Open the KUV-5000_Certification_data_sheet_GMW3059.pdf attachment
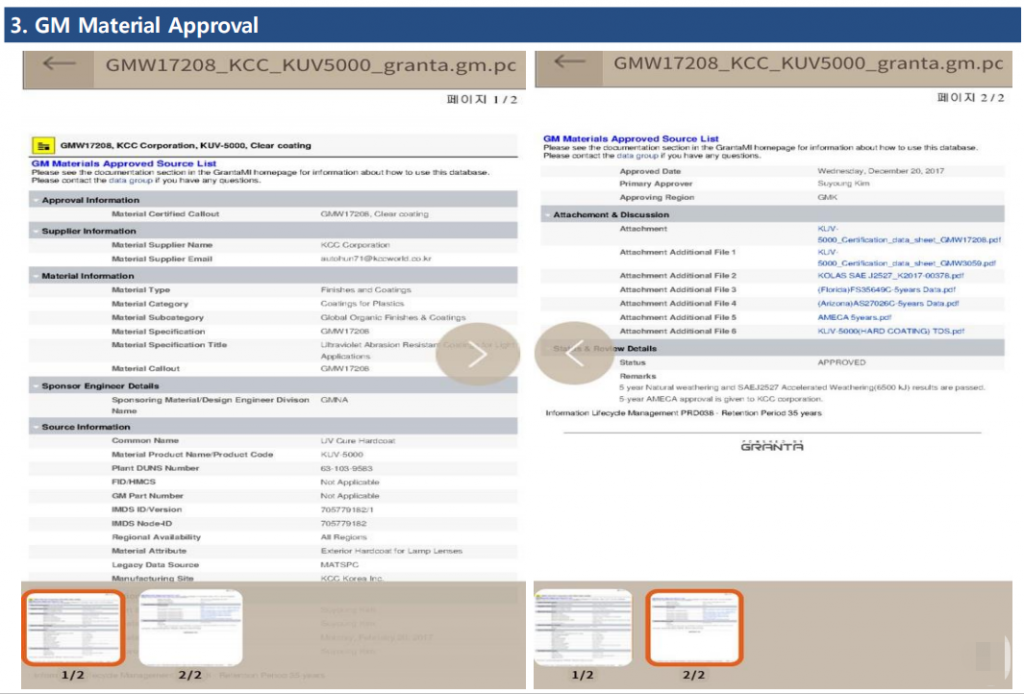Viewport: 1024px width, 694px height. pos(906,258)
